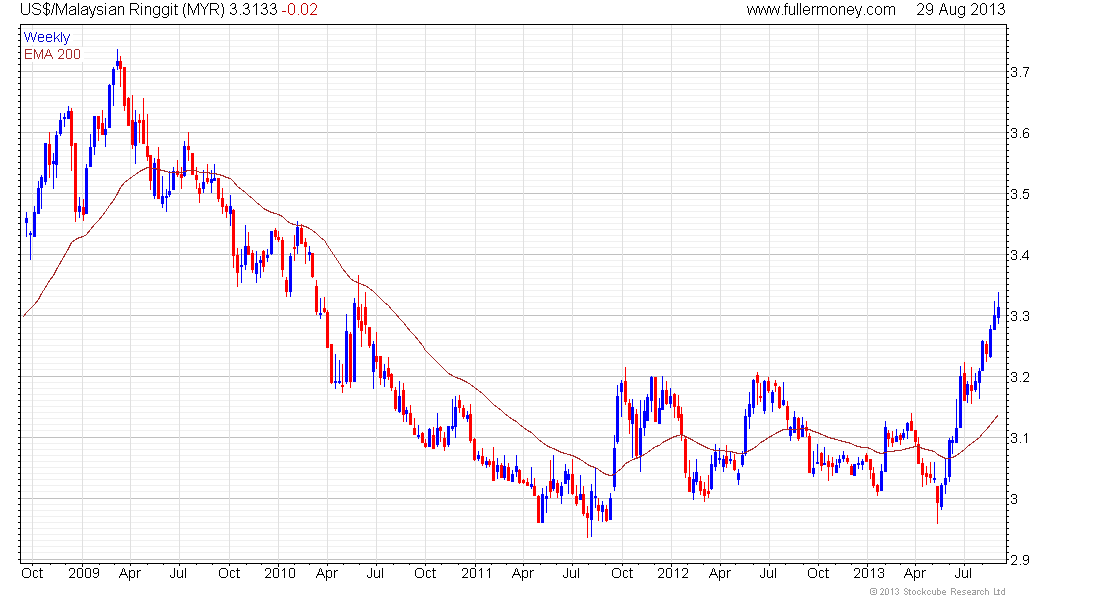The width and height of the screenshot is (1100, 600).
Task: Click the 3.5 y-axis label
Action: (1019, 194)
